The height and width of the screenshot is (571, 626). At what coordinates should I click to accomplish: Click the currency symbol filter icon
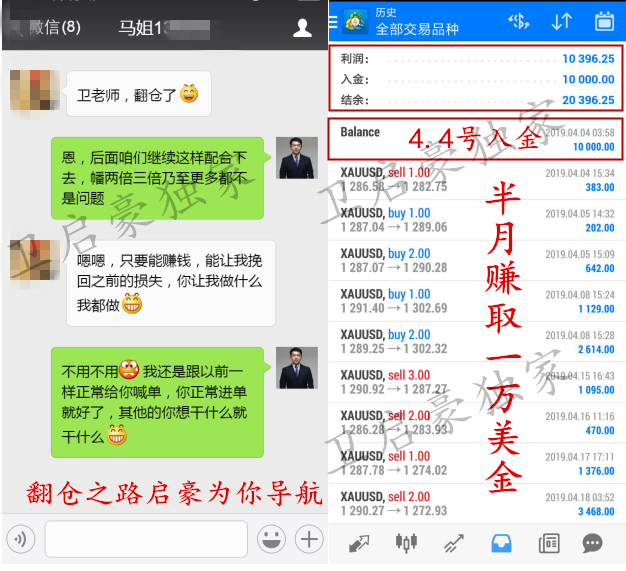coord(518,21)
